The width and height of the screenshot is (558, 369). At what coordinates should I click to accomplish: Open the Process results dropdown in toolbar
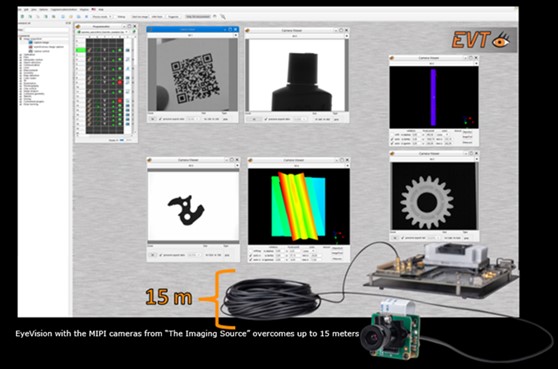[x=102, y=17]
